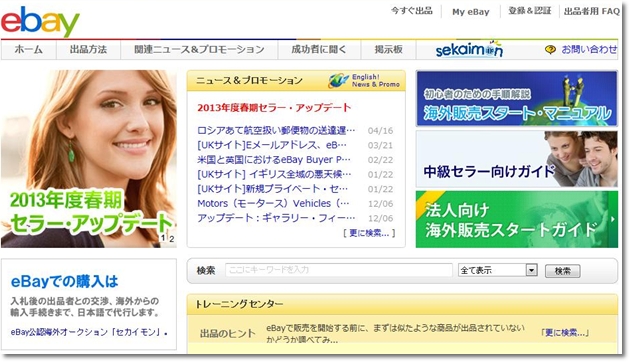Image resolution: width=630 pixels, height=362 pixels.
Task: Open eBay公認海外オークション「セカイモン」 link
Action: pyautogui.click(x=87, y=332)
